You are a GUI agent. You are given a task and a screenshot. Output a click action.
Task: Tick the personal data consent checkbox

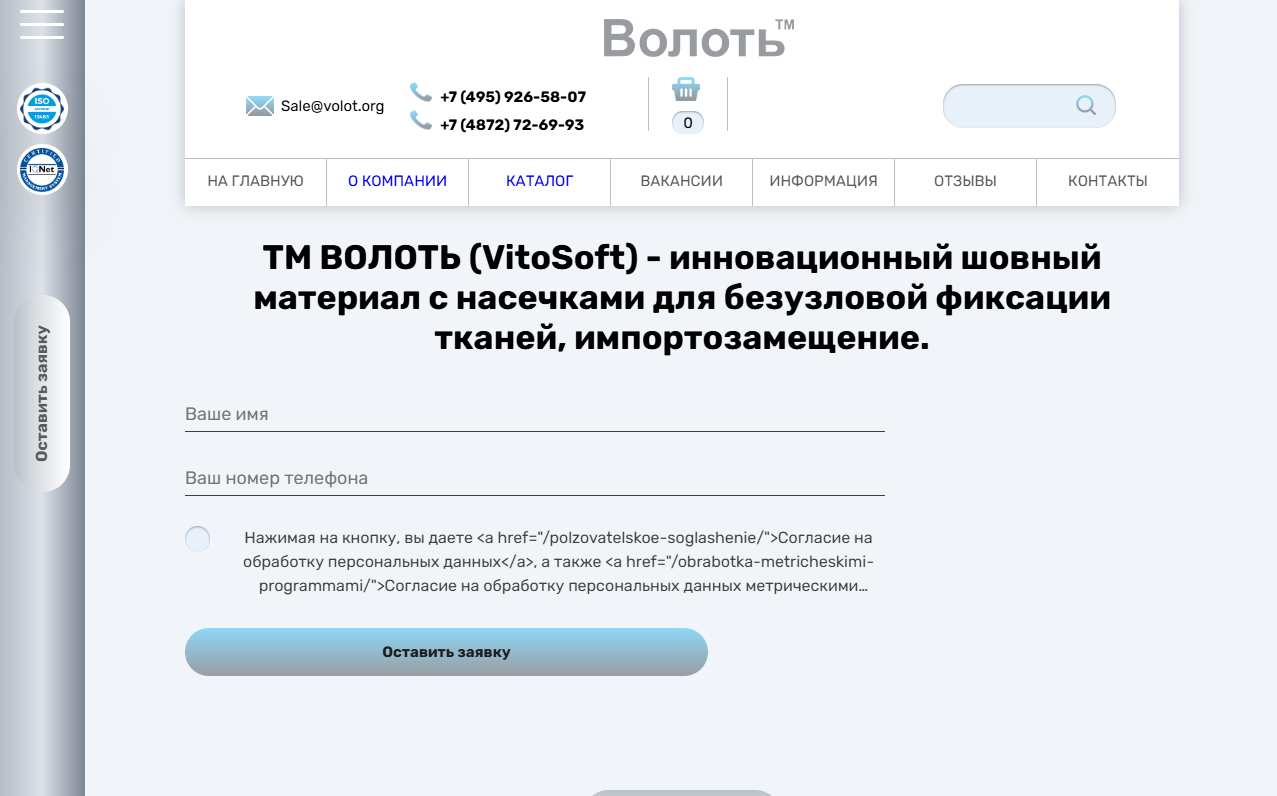click(x=198, y=539)
